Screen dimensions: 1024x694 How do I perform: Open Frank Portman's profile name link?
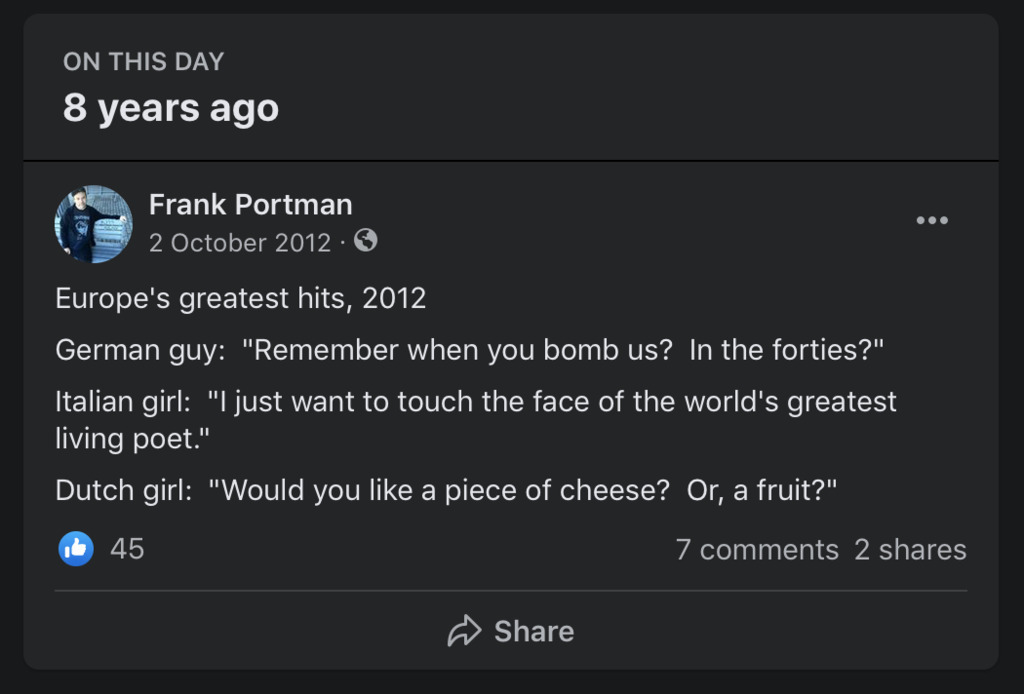point(250,205)
